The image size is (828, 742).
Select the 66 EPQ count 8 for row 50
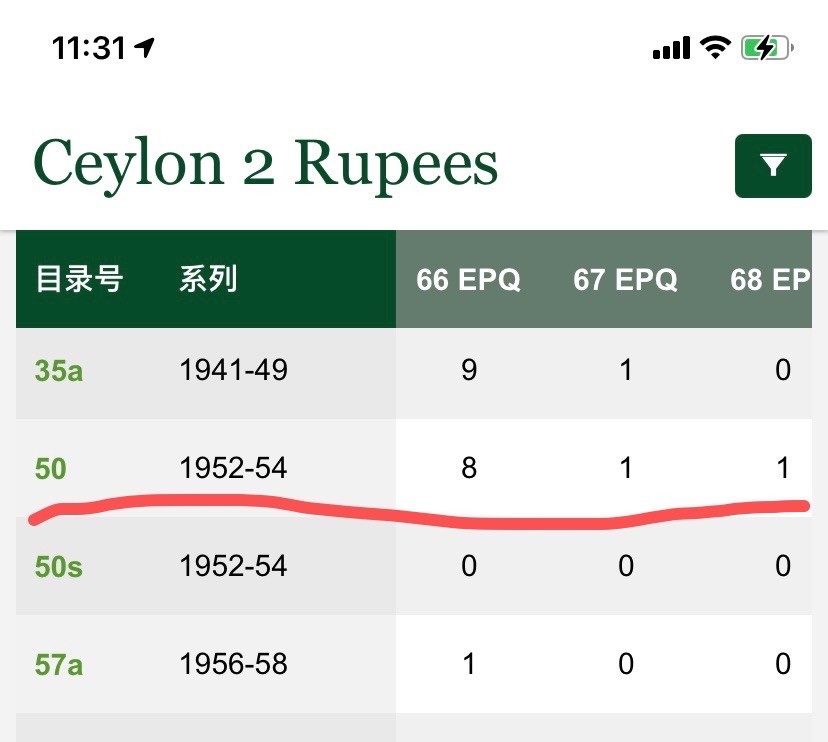[x=469, y=468]
